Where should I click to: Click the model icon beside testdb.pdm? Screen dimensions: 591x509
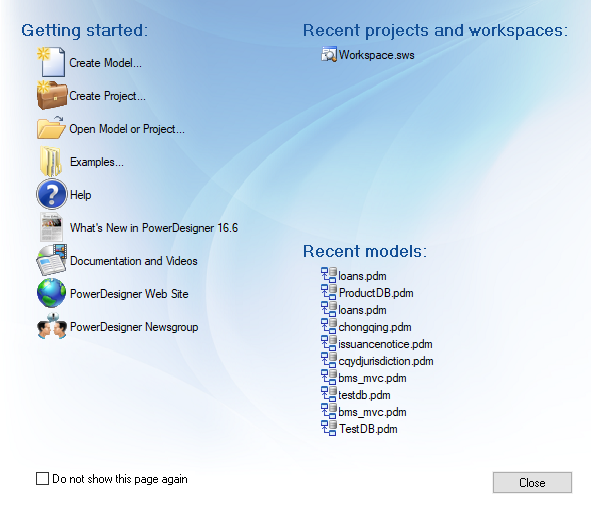[329, 394]
